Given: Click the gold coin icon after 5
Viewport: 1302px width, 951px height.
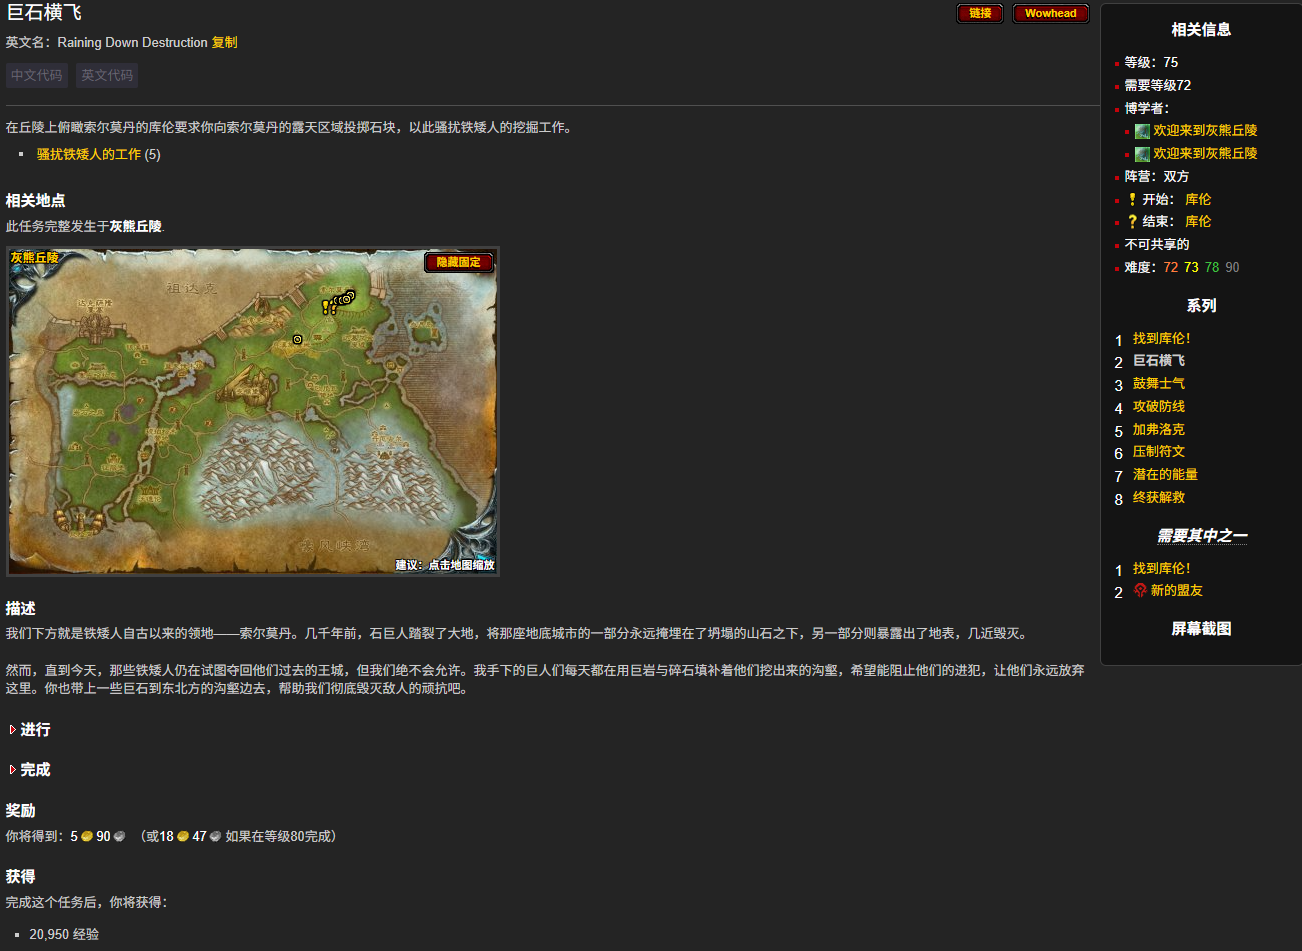Looking at the screenshot, I should [x=87, y=836].
